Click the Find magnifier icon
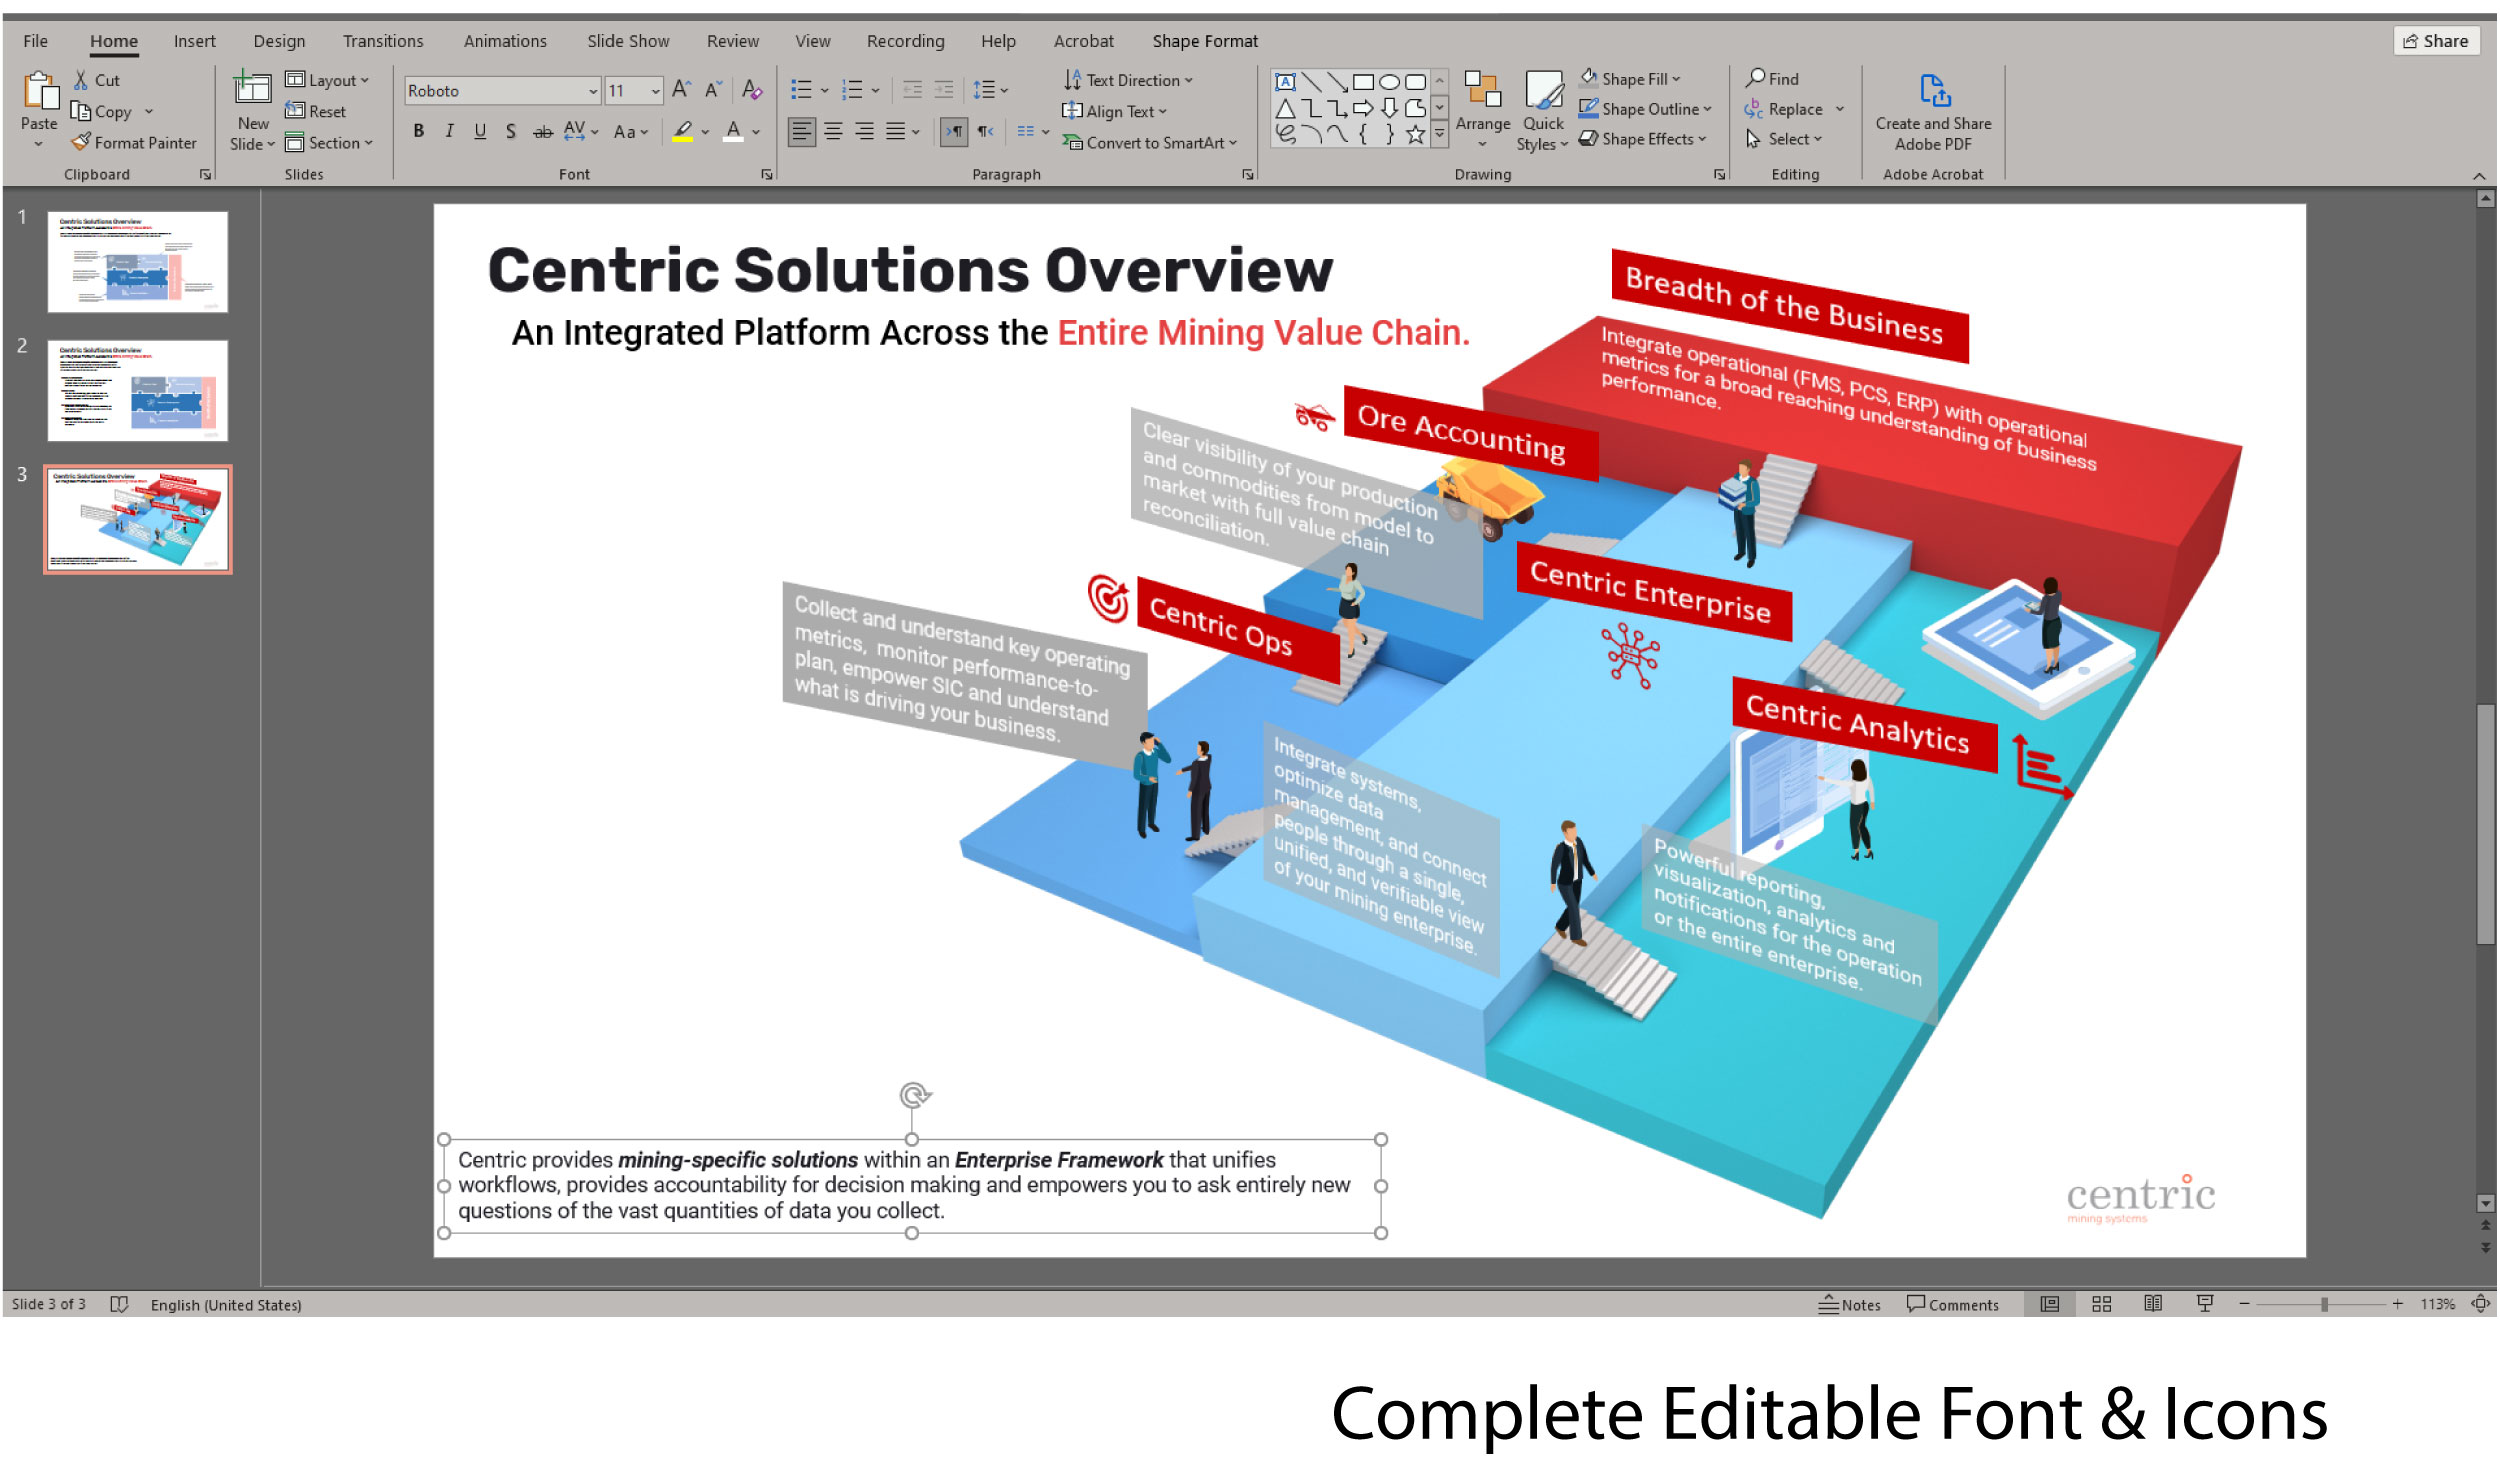Screen dimensions: 2500x1474 pos(1756,78)
